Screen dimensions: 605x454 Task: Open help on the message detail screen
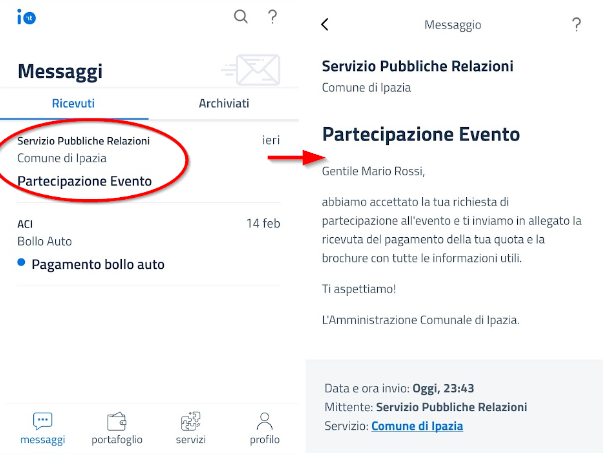click(x=576, y=25)
